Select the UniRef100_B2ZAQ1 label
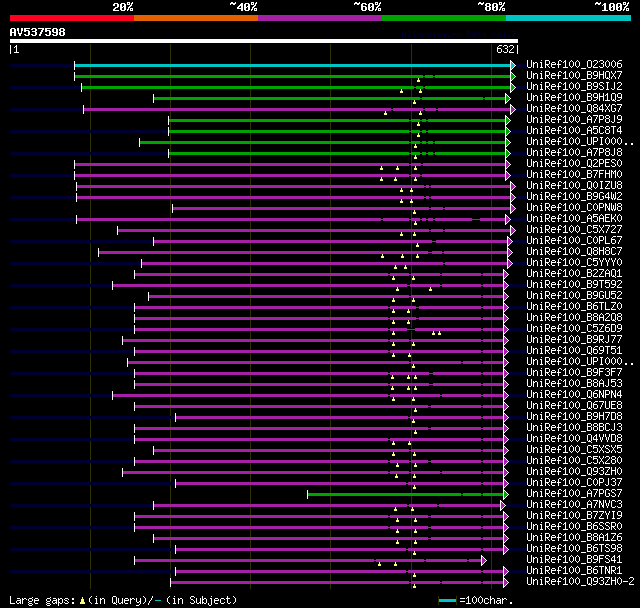Screen dimensions: 640x608 point(574,274)
